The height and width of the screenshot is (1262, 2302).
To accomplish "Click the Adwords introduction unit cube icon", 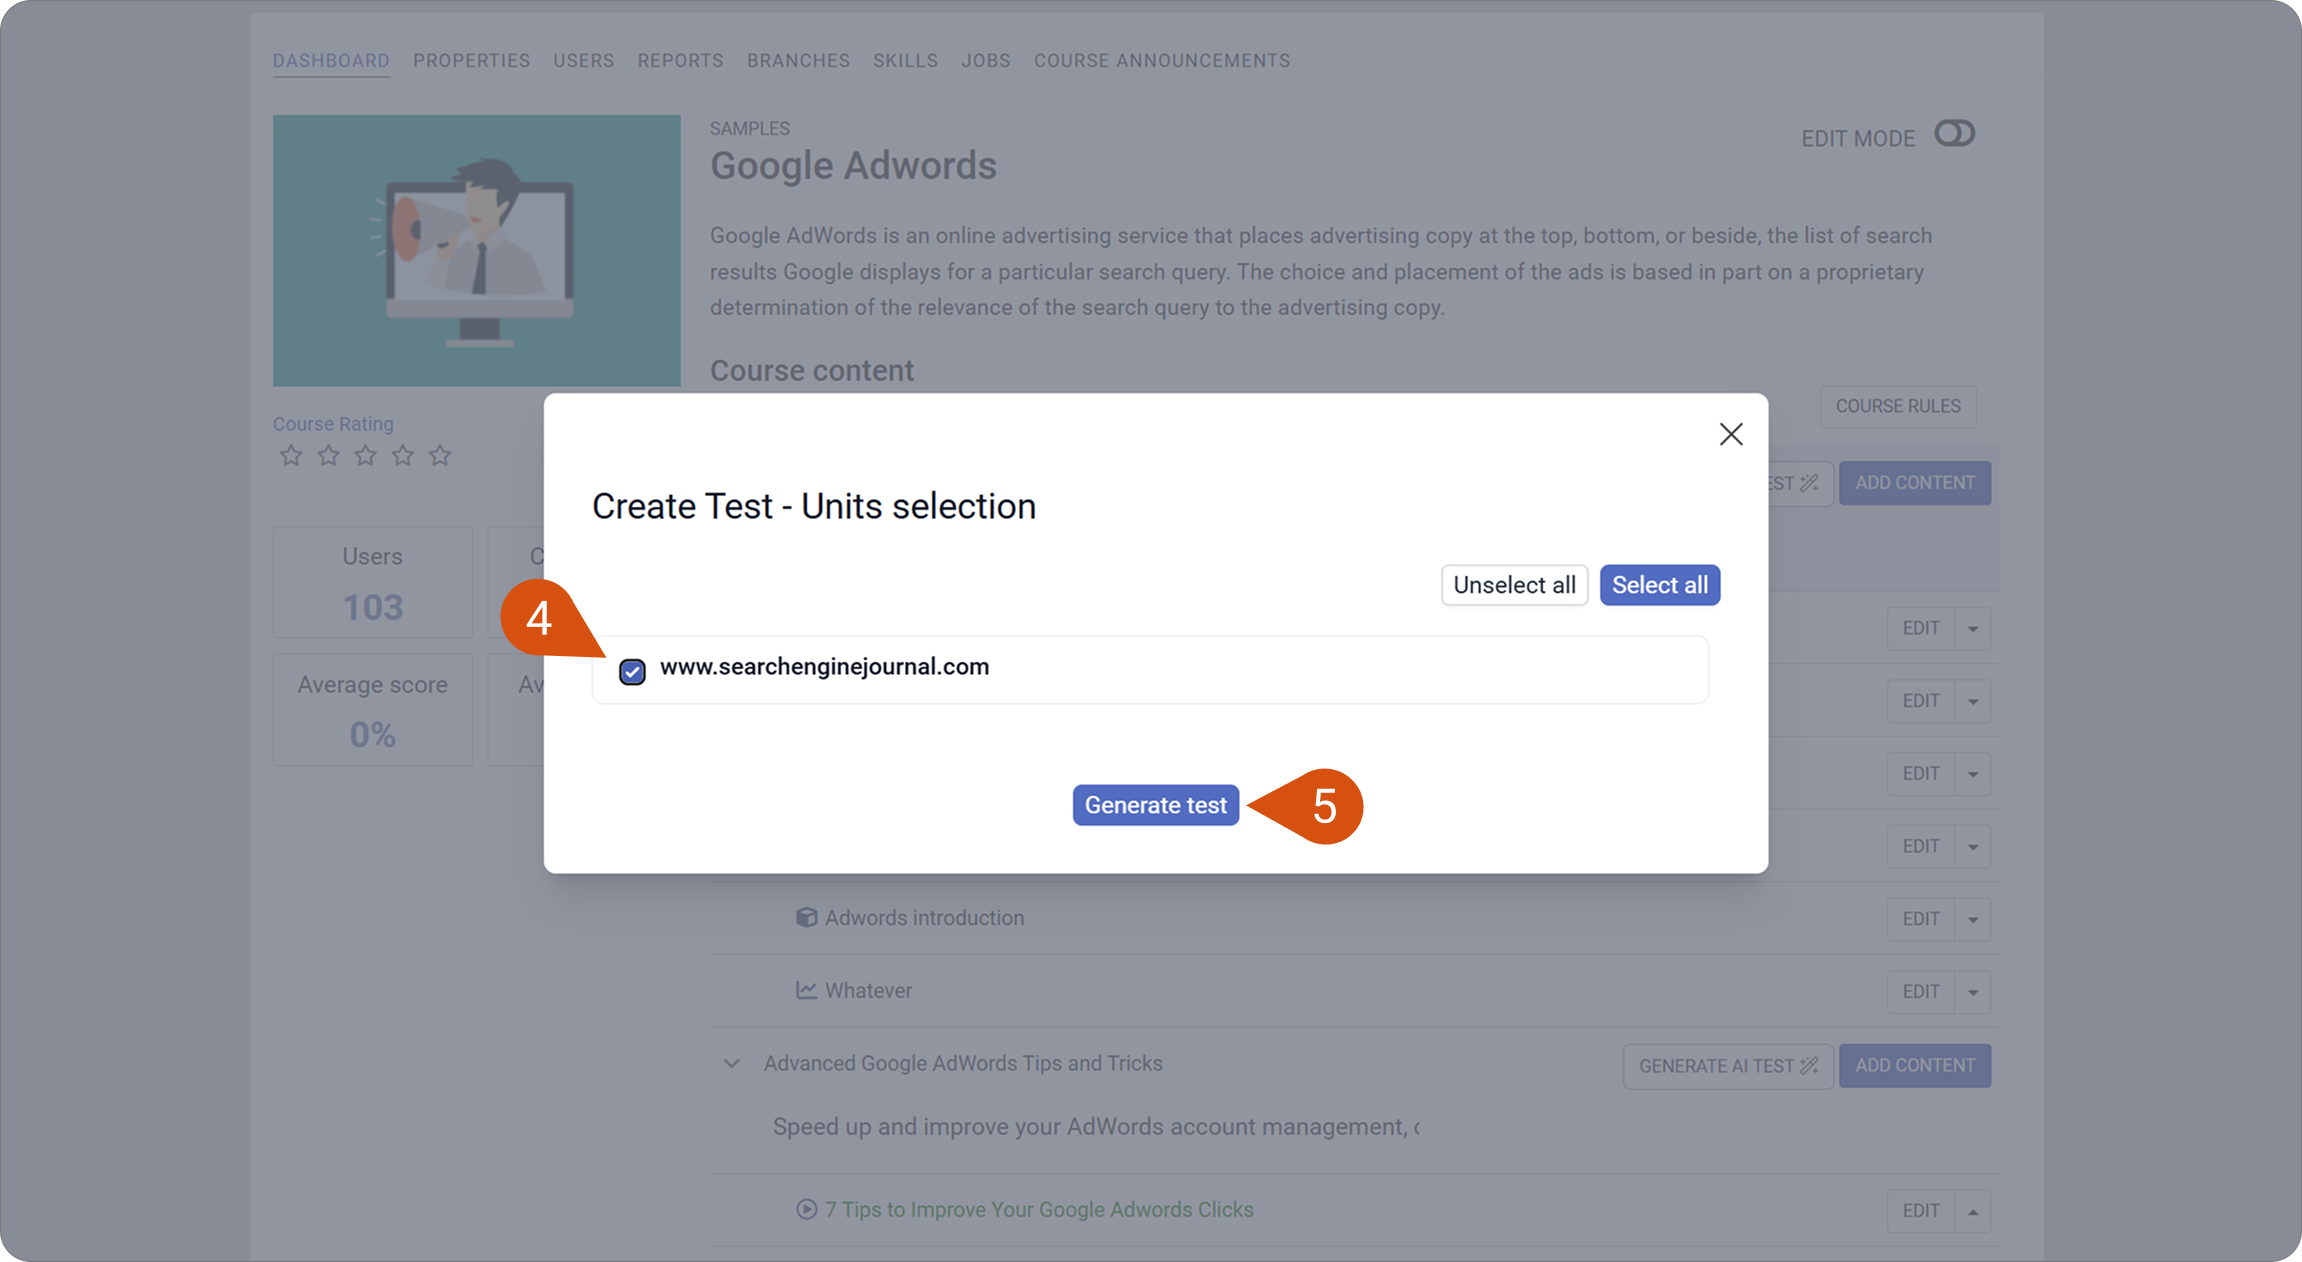I will (x=806, y=918).
